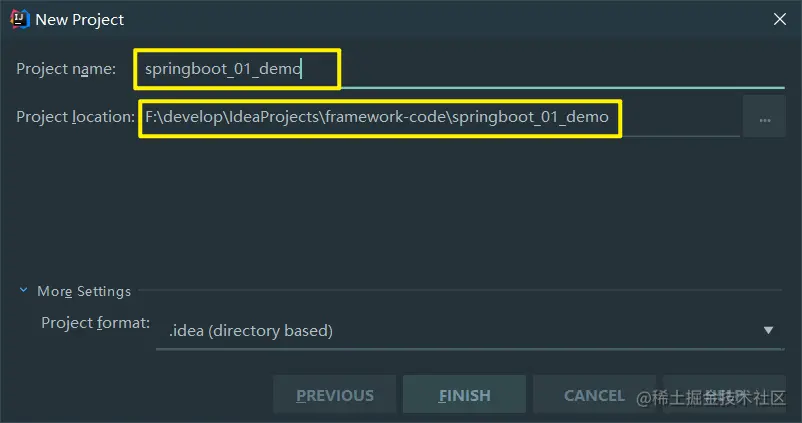
Task: Go back with the PREVIOUS button
Action: (x=335, y=395)
